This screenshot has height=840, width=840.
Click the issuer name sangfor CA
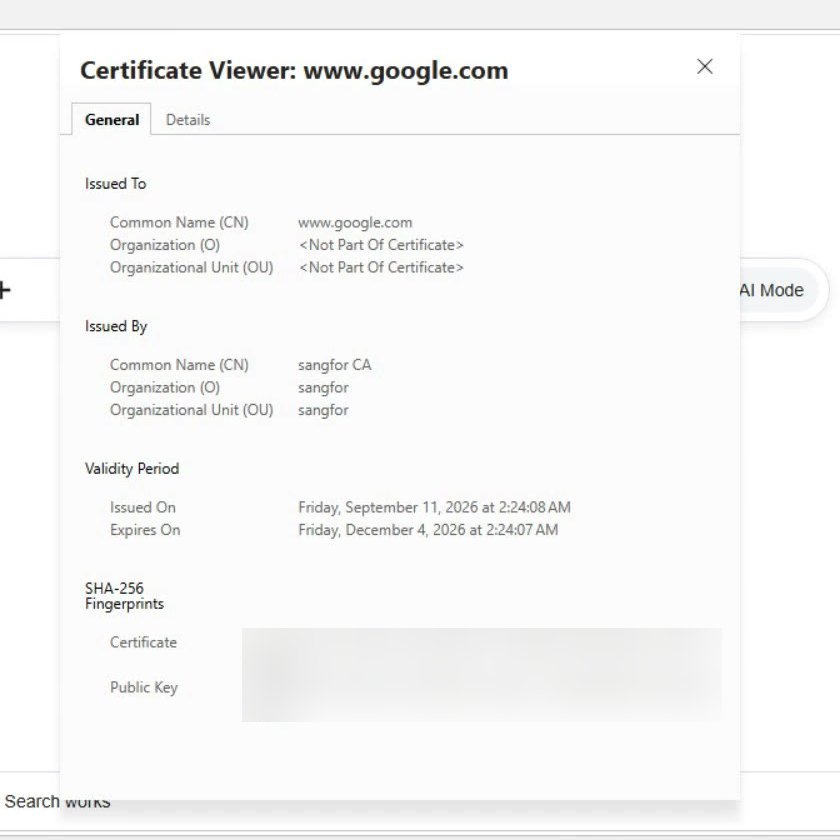click(x=334, y=365)
